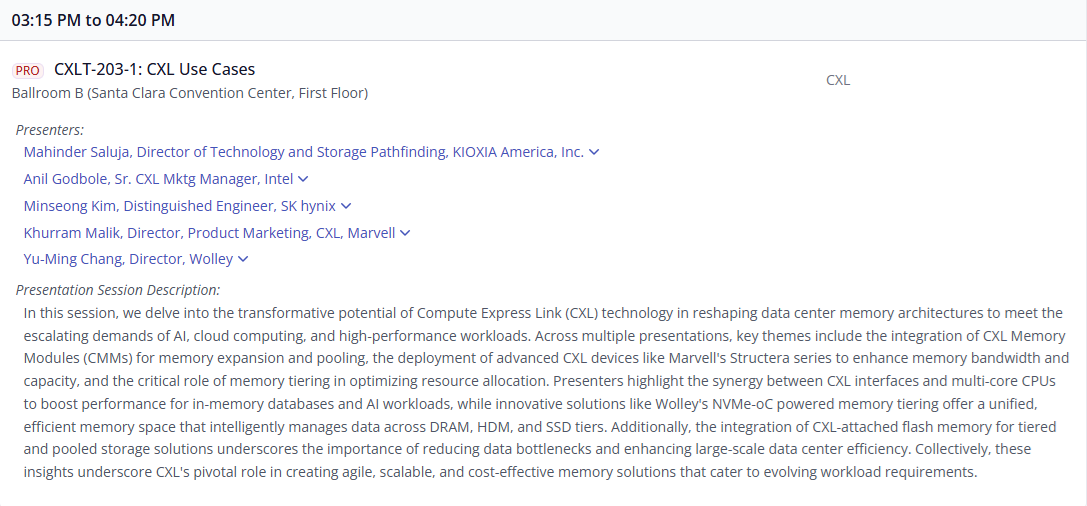
Task: Open the chevron after Khurram Malik, Marvell
Action: pos(406,233)
